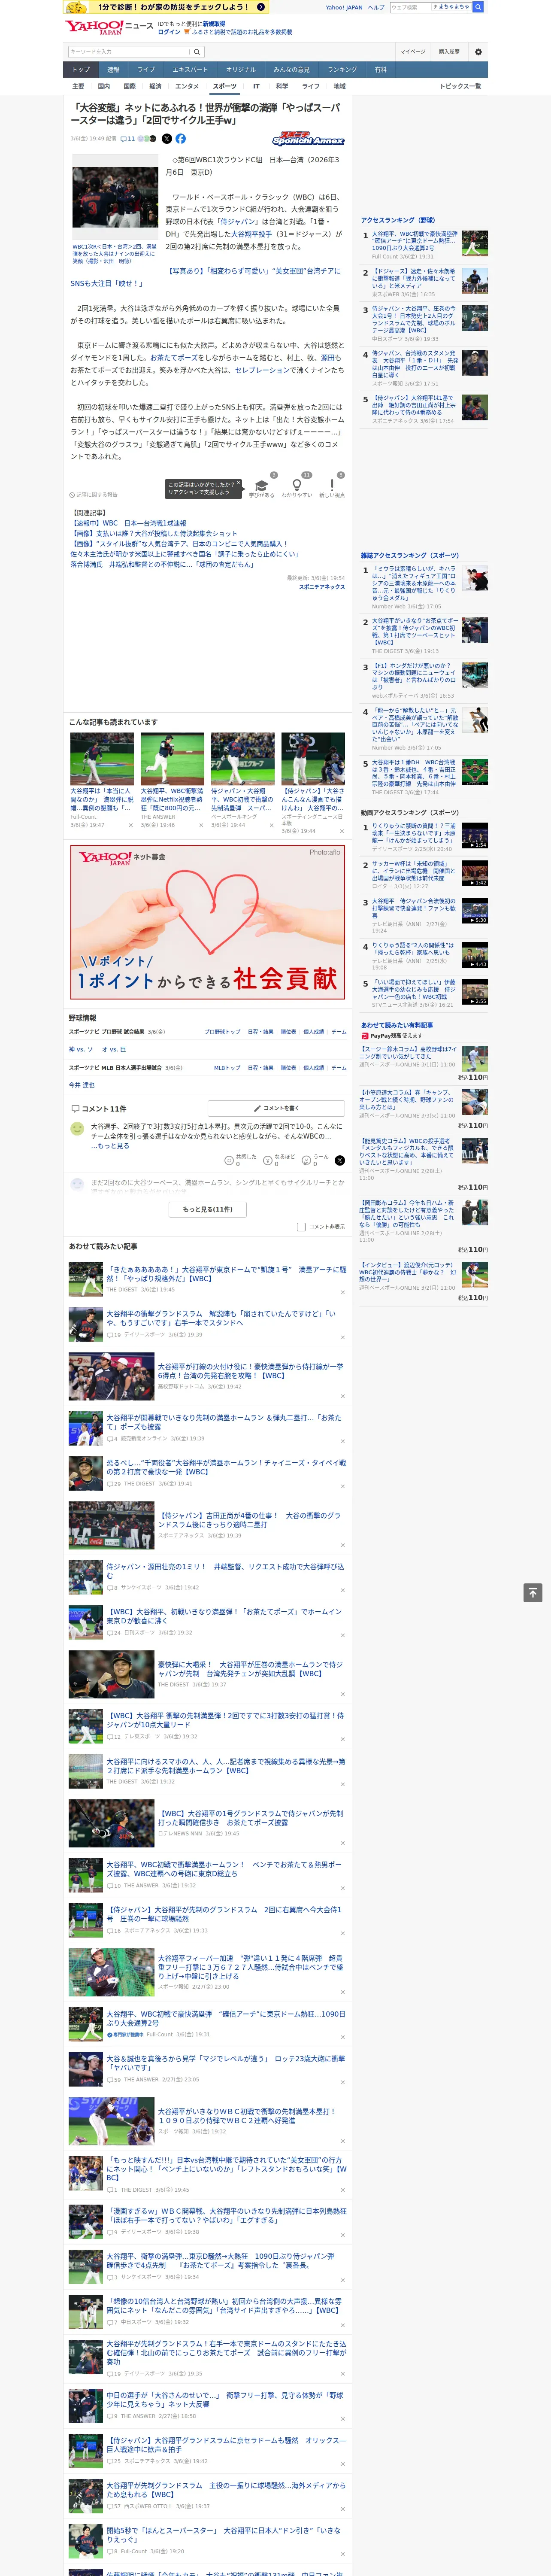Click the magnifier icon in the keyword search
Image resolution: width=551 pixels, height=2576 pixels.
coord(197,52)
